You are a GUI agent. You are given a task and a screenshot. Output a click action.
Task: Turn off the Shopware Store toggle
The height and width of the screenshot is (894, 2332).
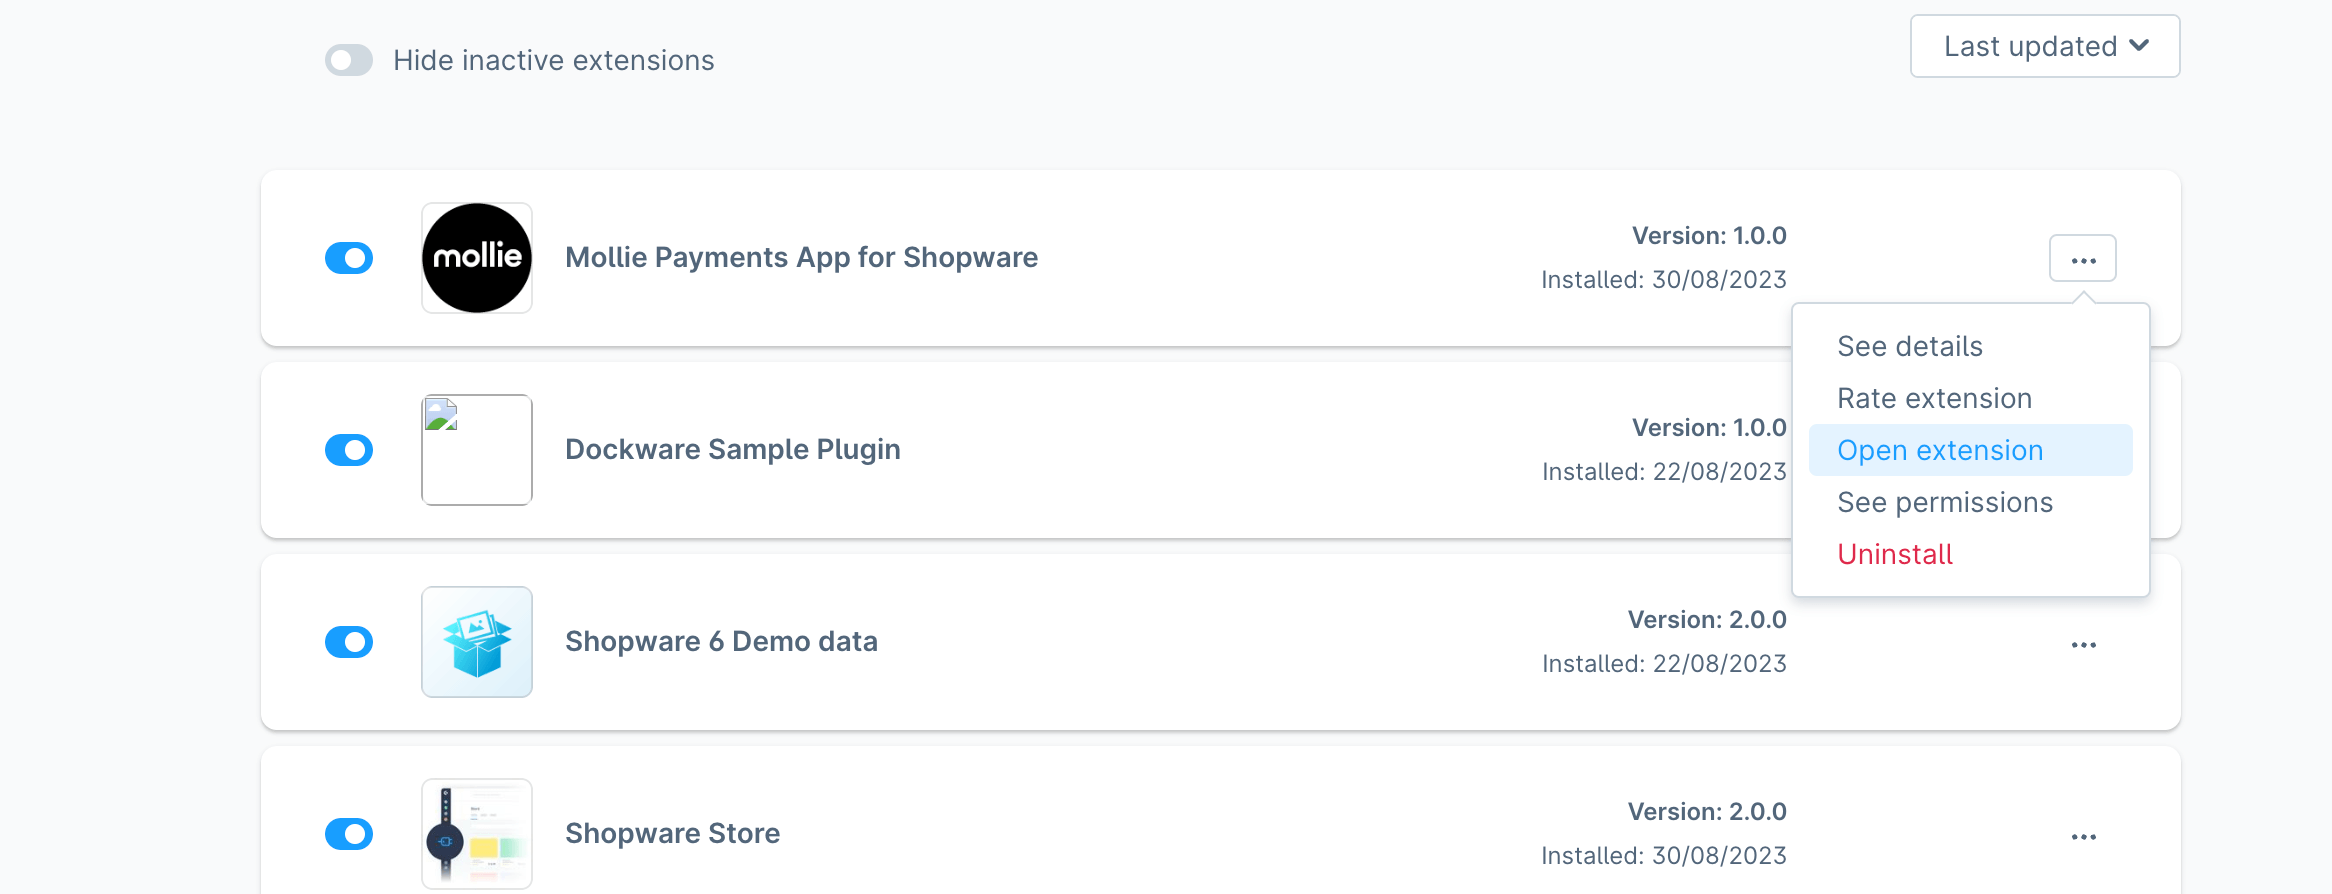[349, 834]
